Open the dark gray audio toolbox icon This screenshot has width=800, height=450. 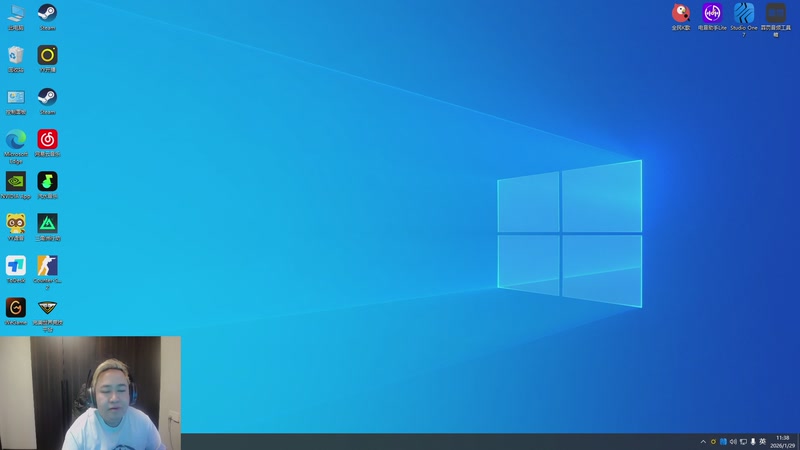point(776,20)
